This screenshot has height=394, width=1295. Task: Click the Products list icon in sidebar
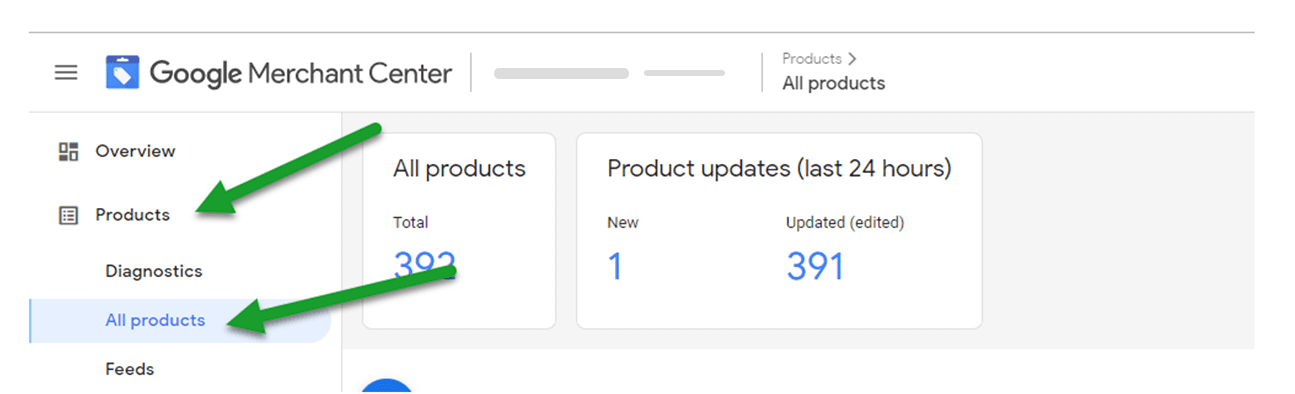point(68,215)
